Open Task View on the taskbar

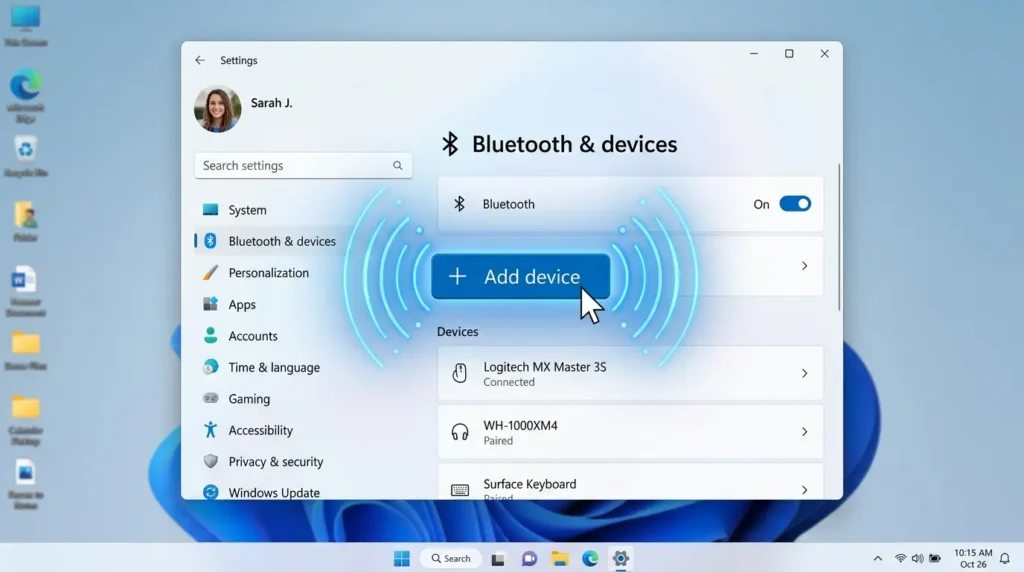click(x=498, y=559)
